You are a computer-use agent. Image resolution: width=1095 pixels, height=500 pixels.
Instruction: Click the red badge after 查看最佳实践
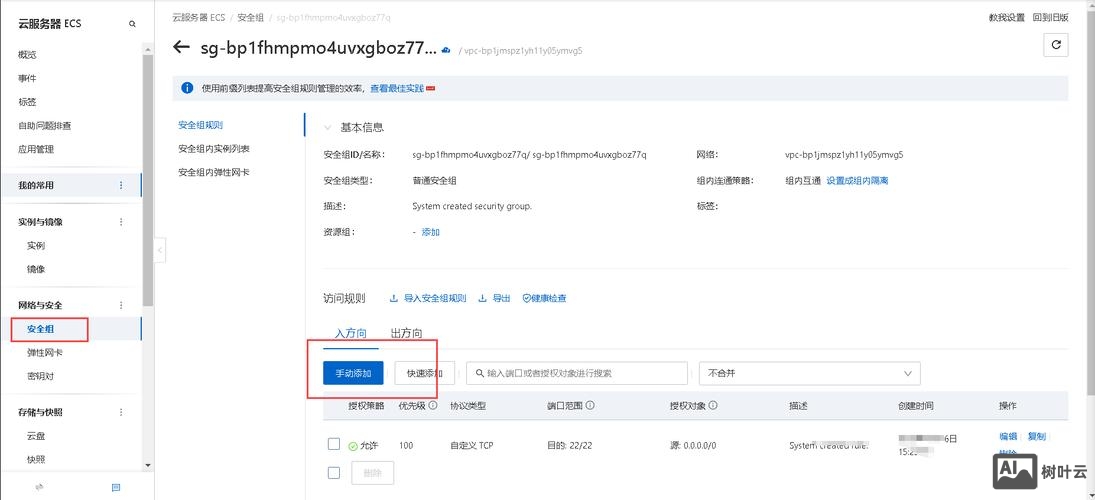431,89
